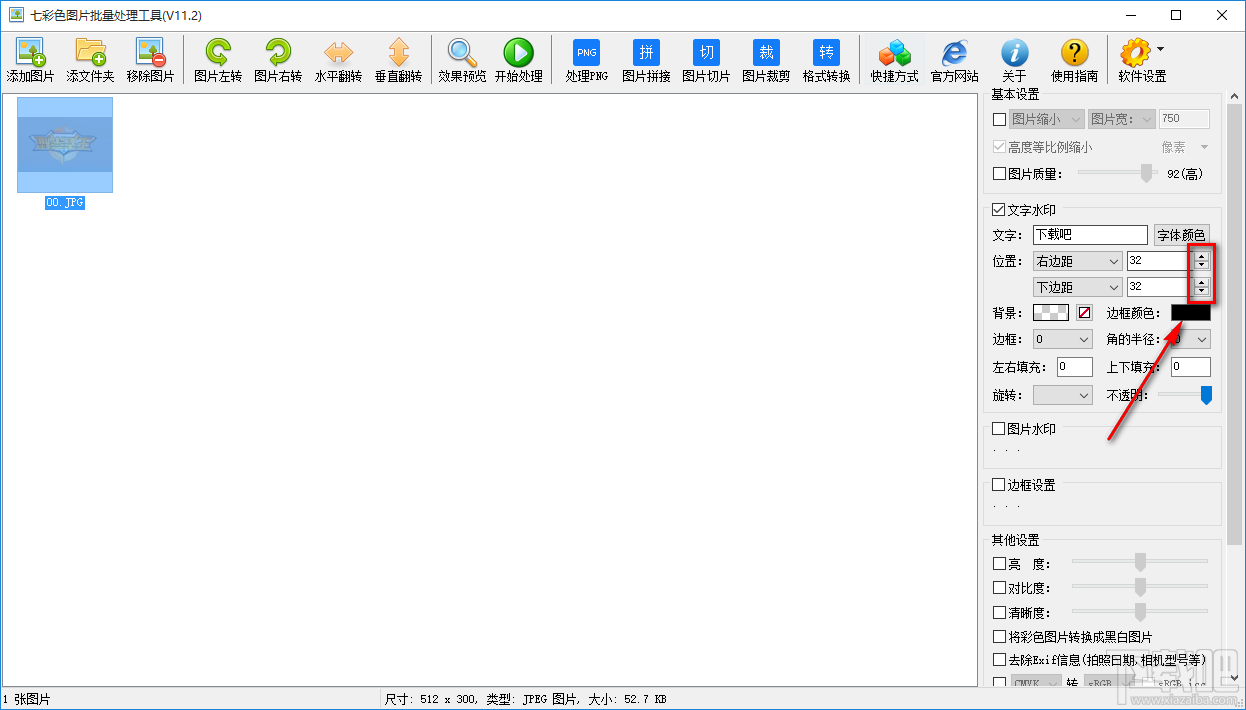Click the 上下填充 input field
1246x710 pixels.
pyautogui.click(x=1191, y=367)
